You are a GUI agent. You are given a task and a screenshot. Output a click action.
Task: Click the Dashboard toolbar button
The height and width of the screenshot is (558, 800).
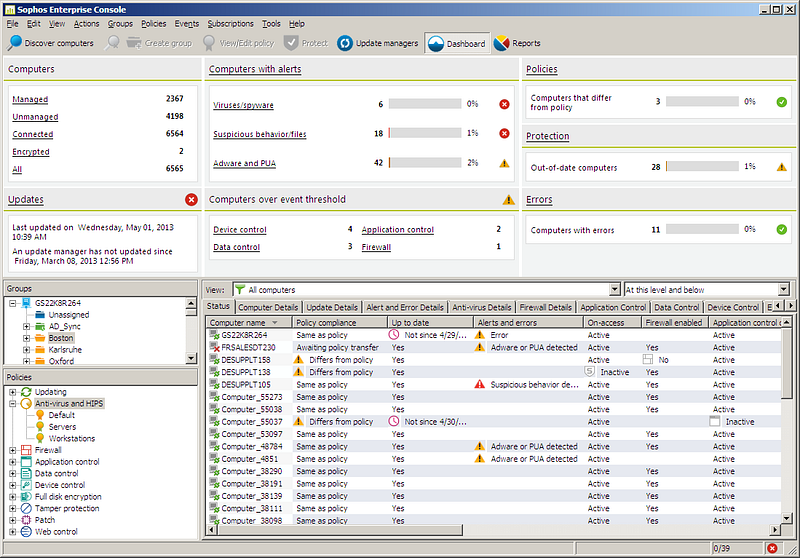[x=457, y=43]
